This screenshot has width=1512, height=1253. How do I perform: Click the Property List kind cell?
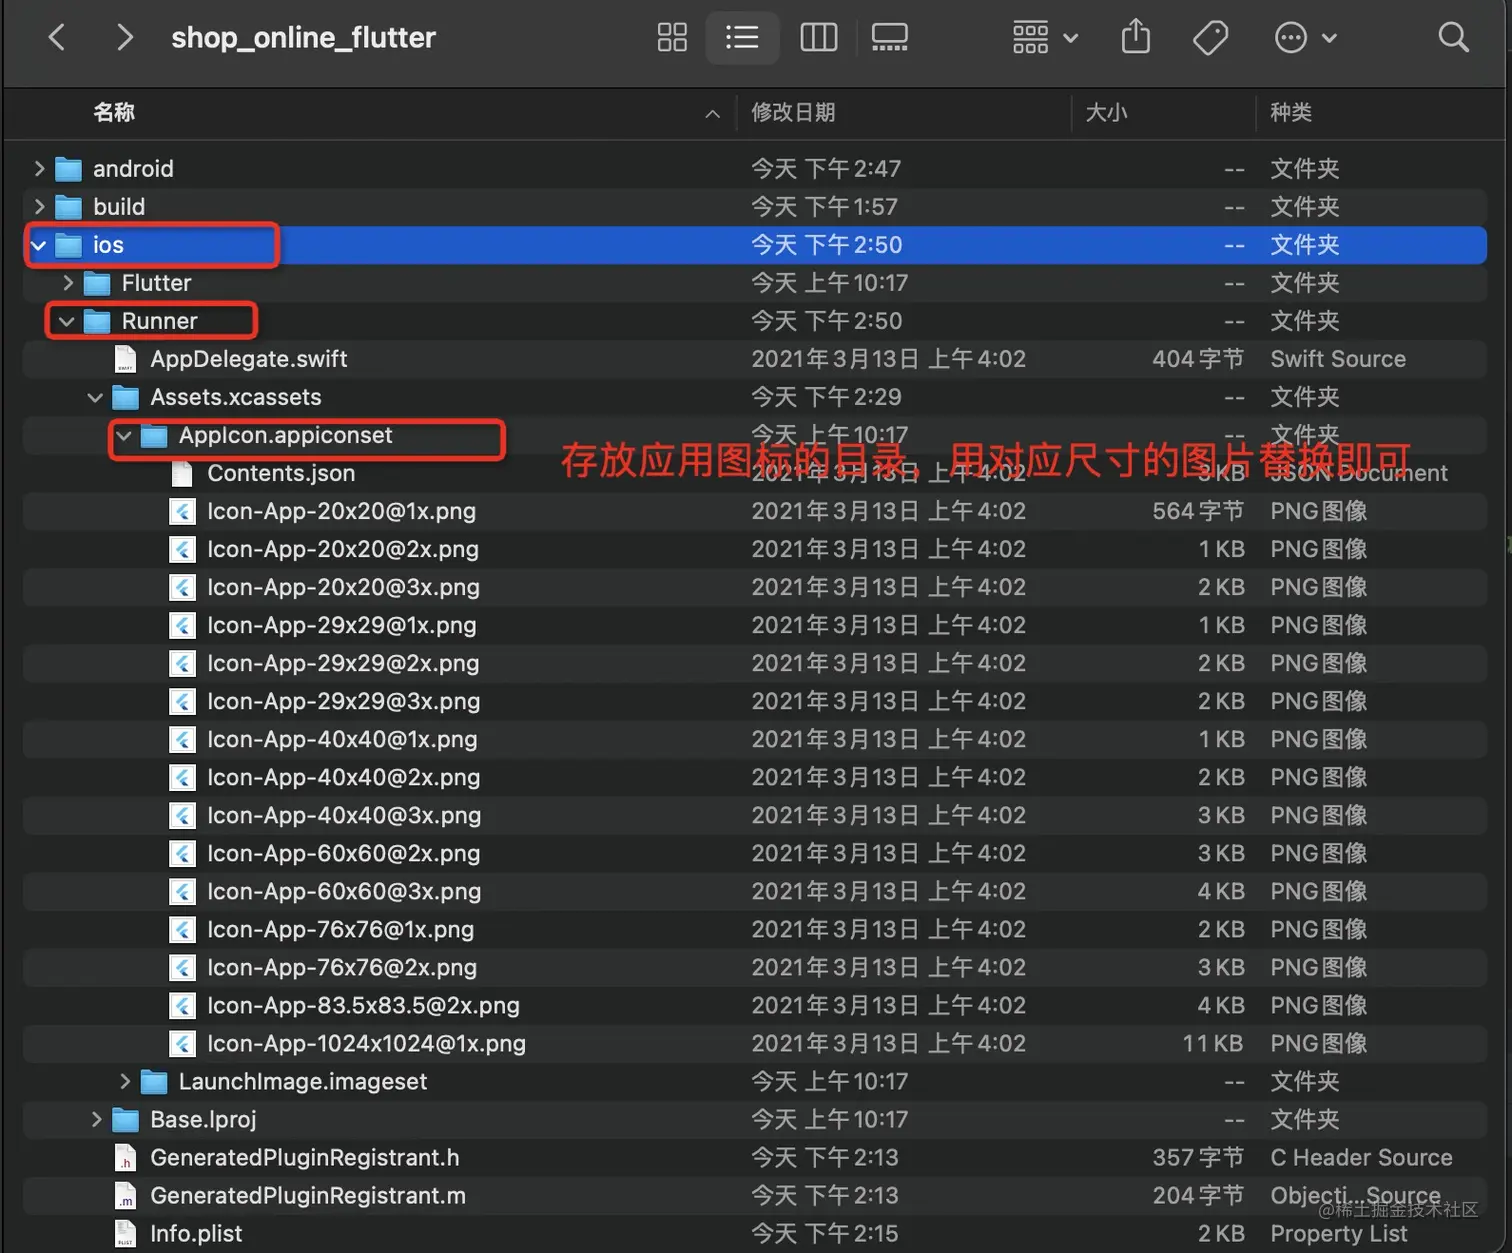(1339, 1233)
